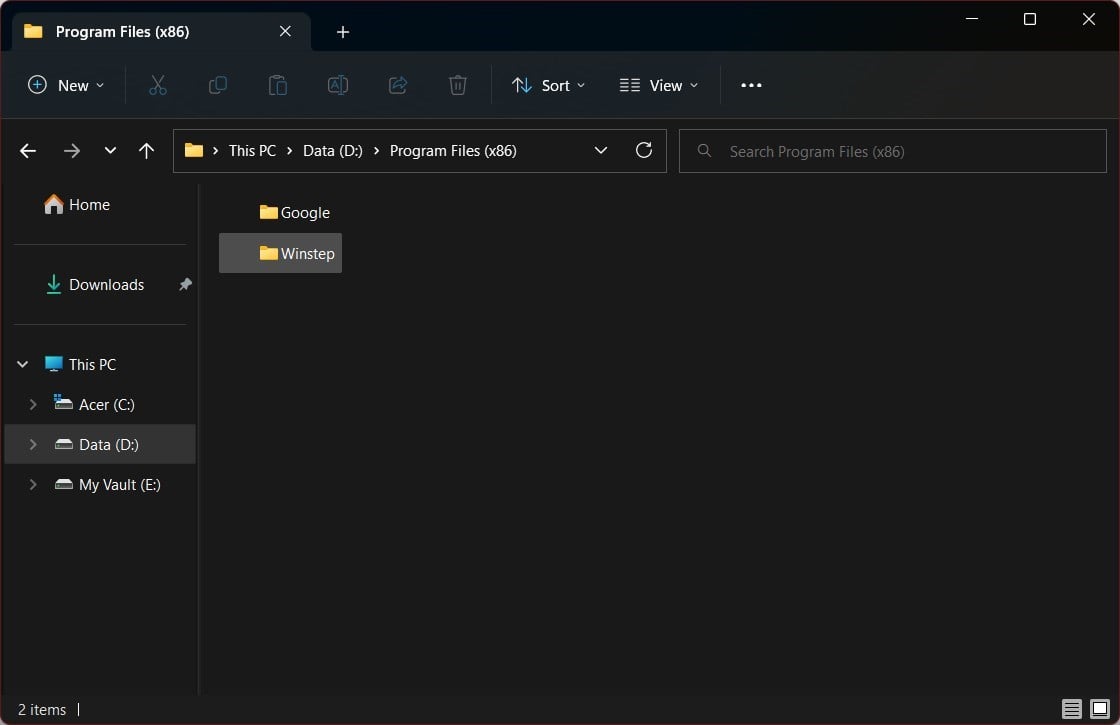
Task: Open the Sort dropdown menu
Action: [549, 85]
